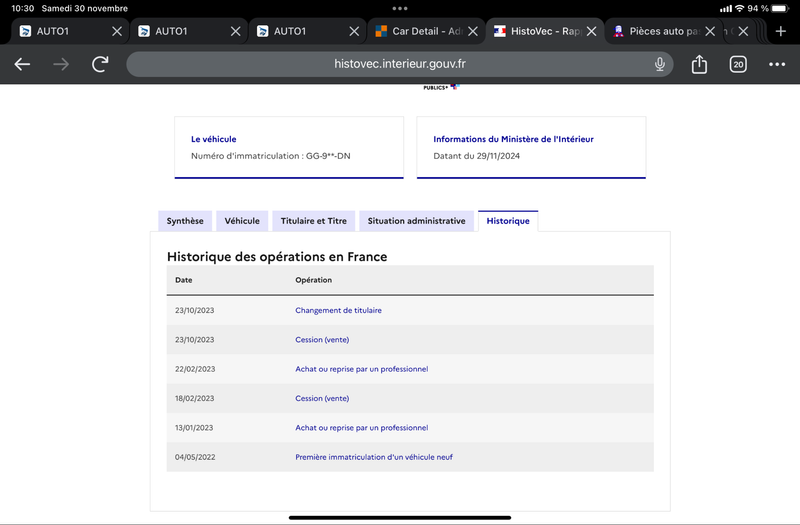
Task: Click the date 18/02/2023
Action: [x=194, y=398]
